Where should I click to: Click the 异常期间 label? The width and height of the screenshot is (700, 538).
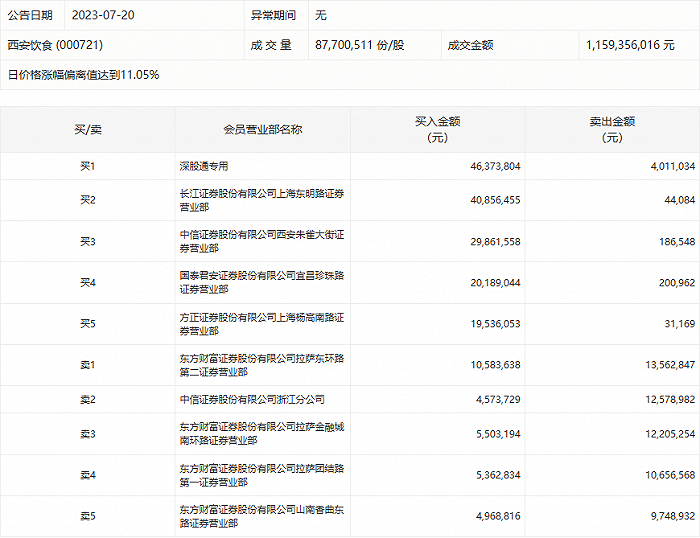coord(273,15)
